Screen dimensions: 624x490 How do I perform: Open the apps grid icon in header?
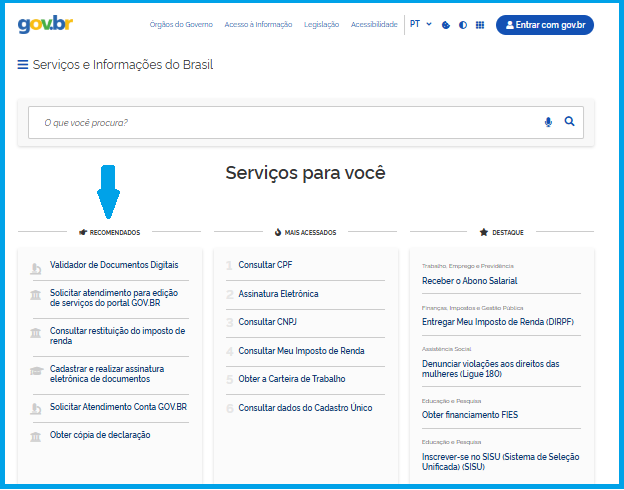[x=480, y=25]
